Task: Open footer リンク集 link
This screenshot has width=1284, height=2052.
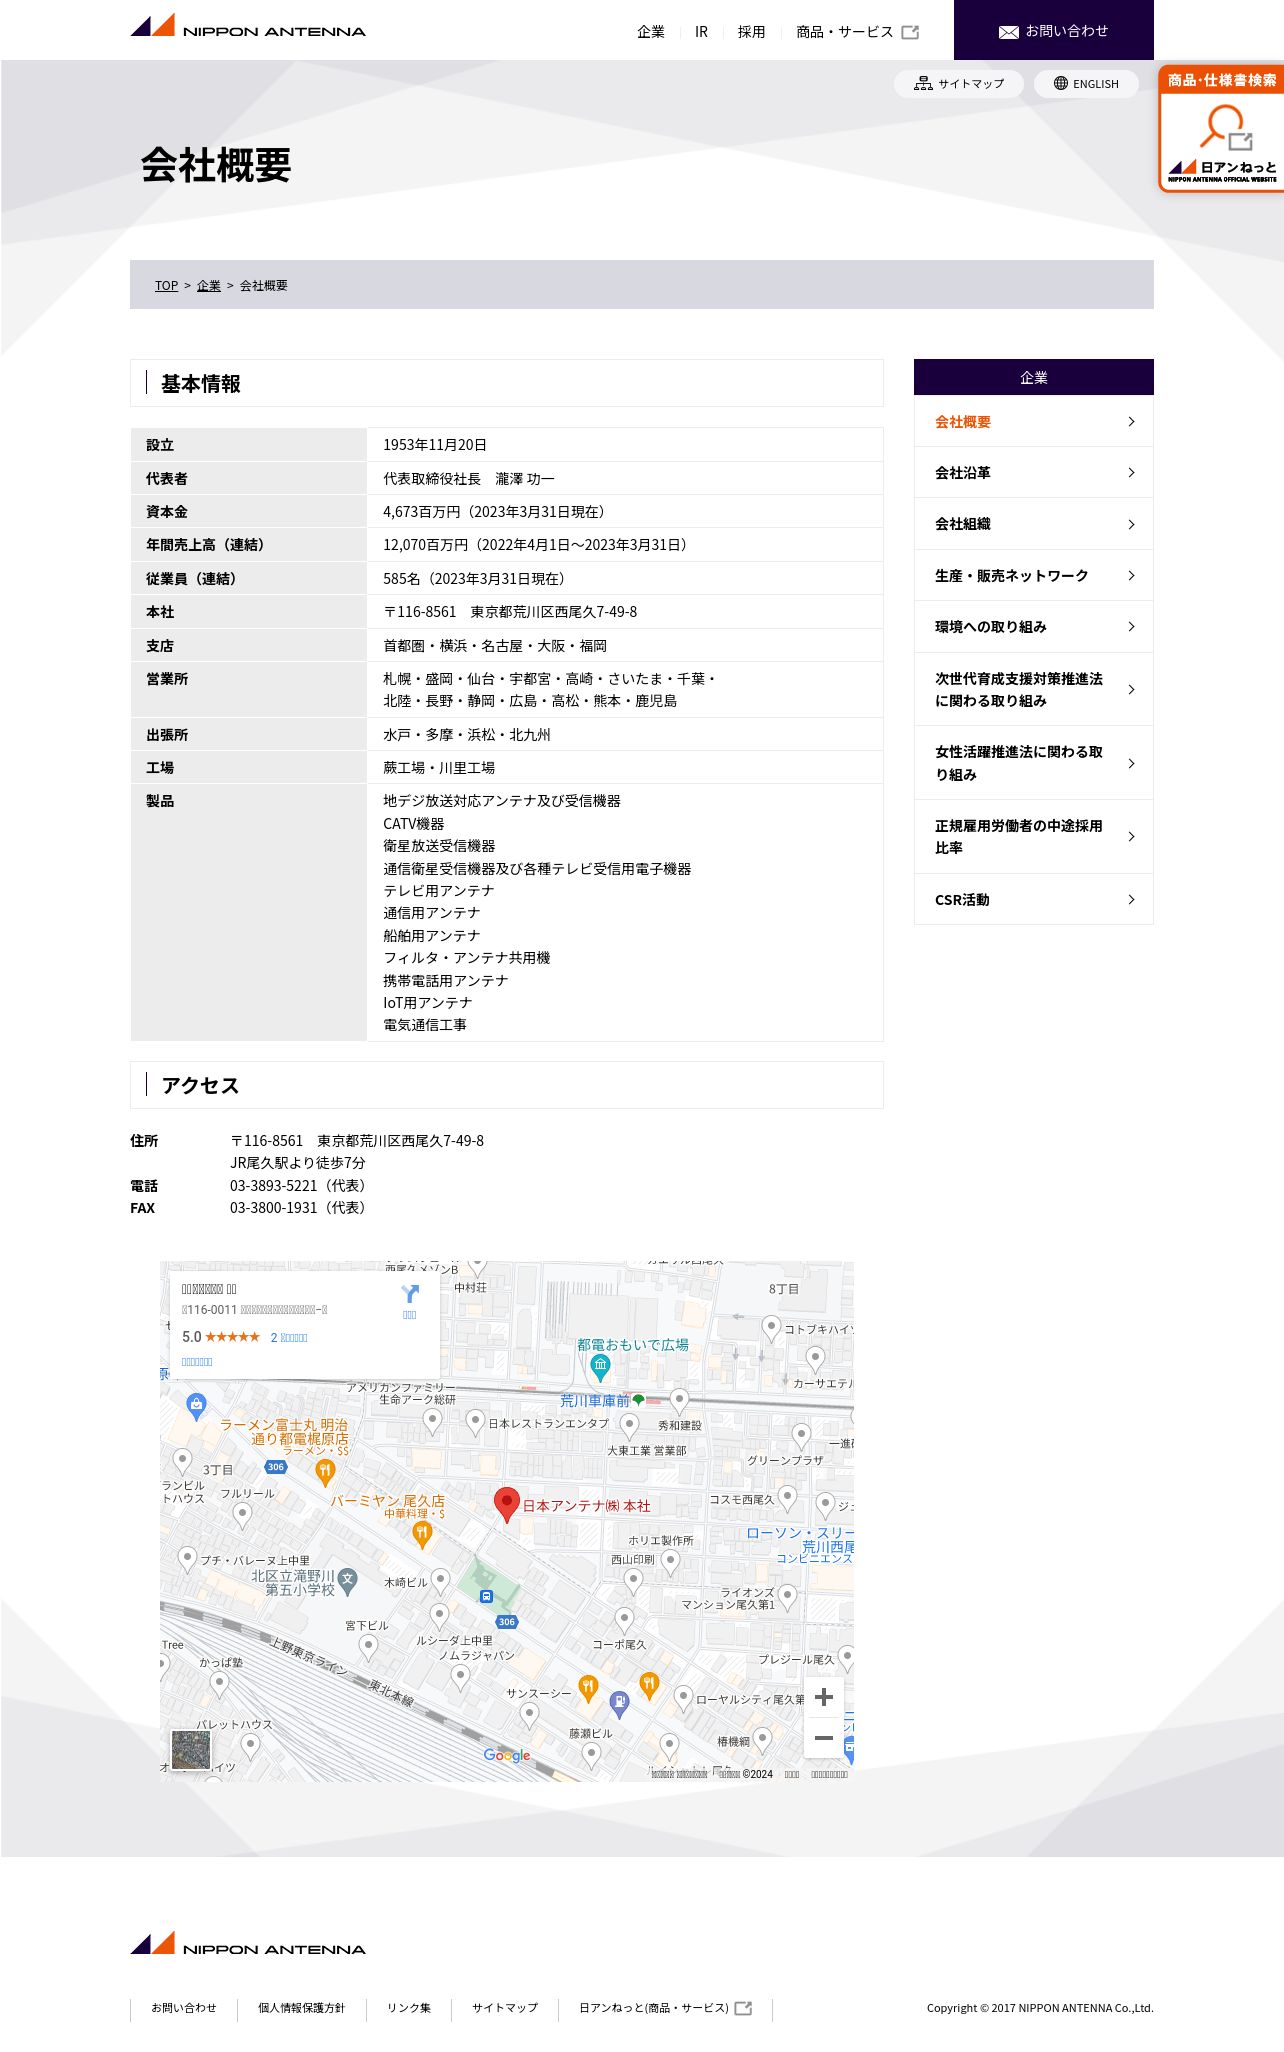Action: tap(409, 2008)
